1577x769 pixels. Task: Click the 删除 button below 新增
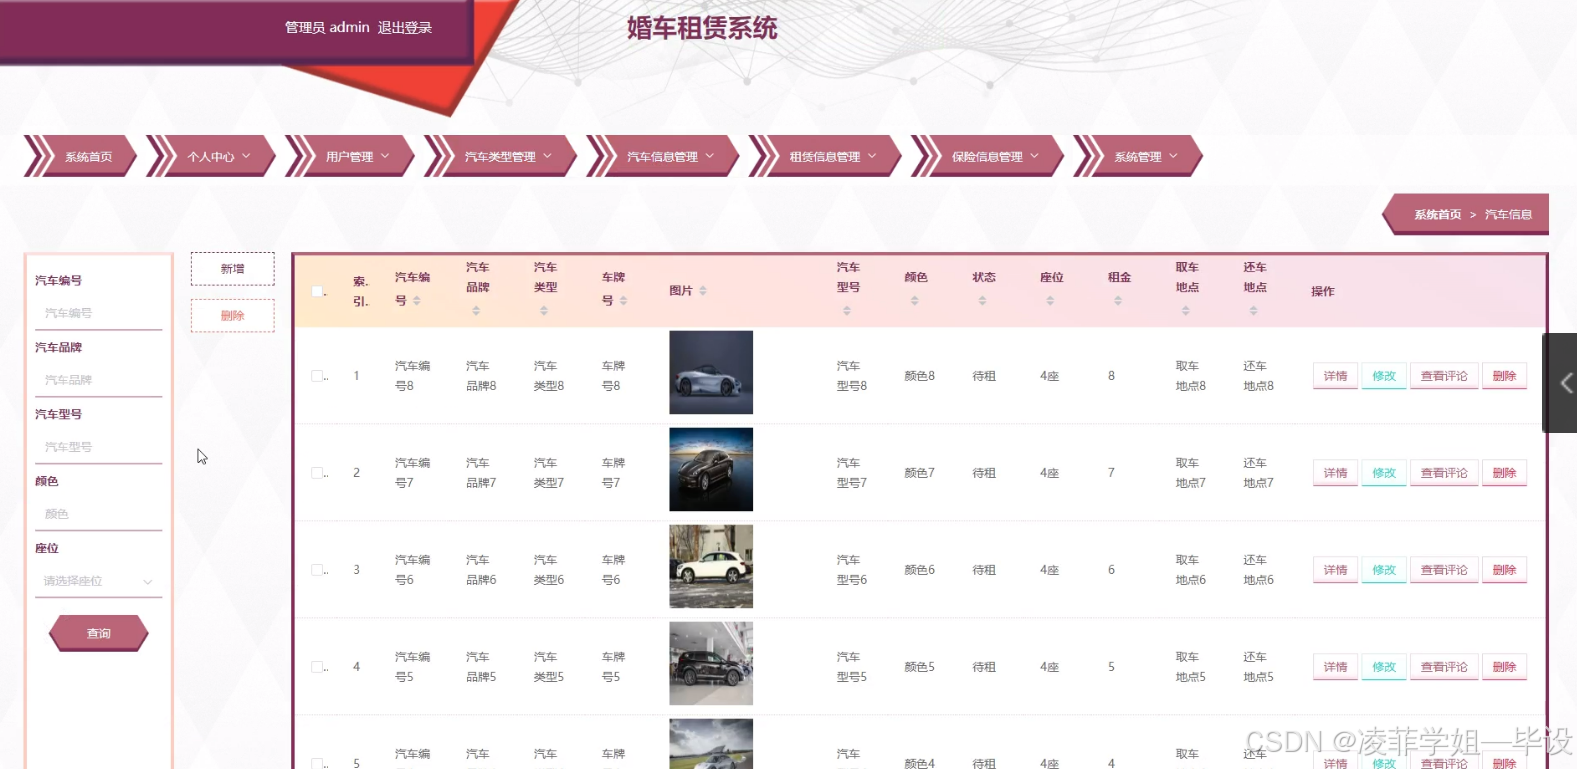[232, 315]
